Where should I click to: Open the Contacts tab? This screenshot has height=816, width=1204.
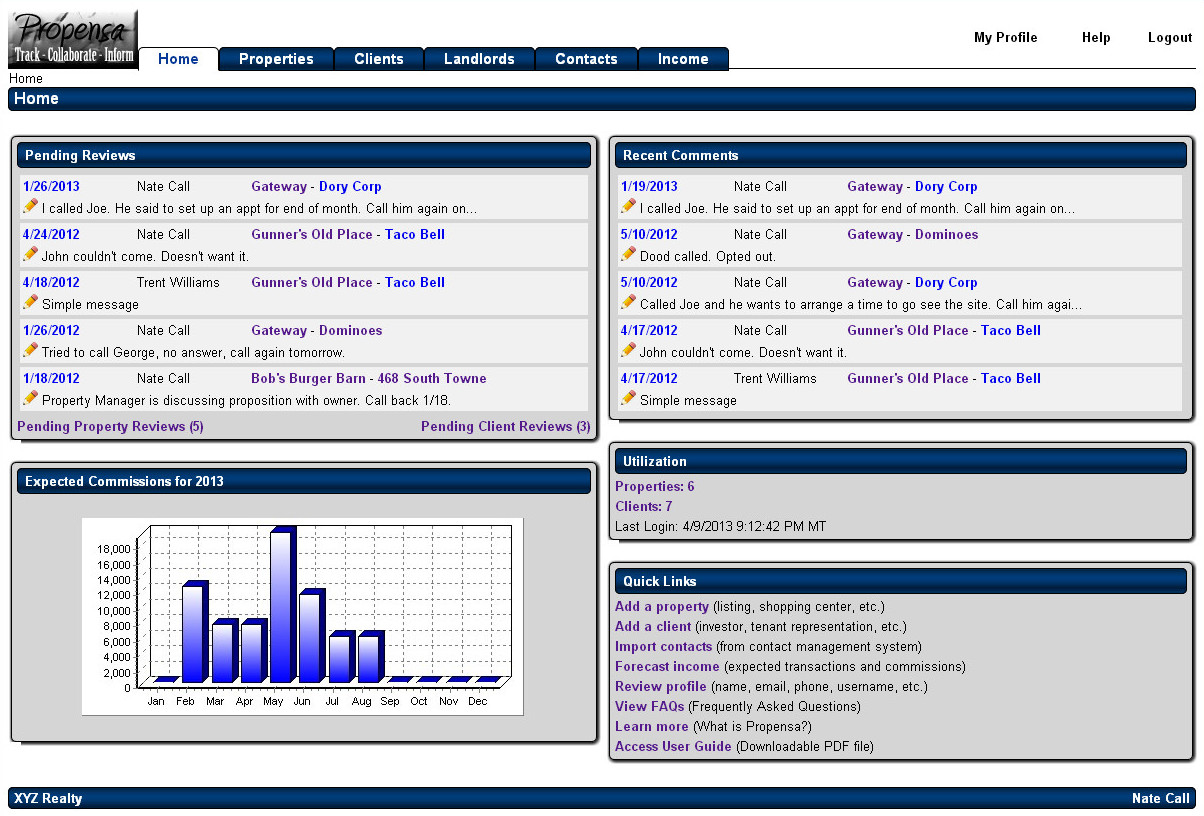(586, 59)
